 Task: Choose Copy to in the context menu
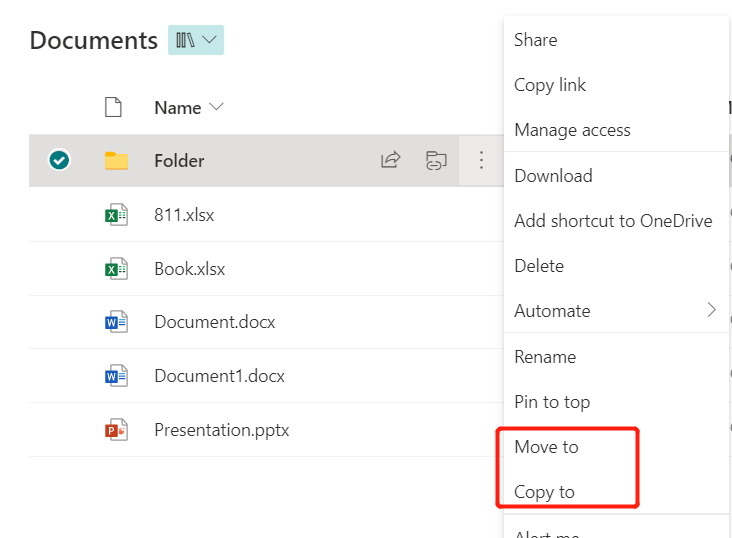544,492
